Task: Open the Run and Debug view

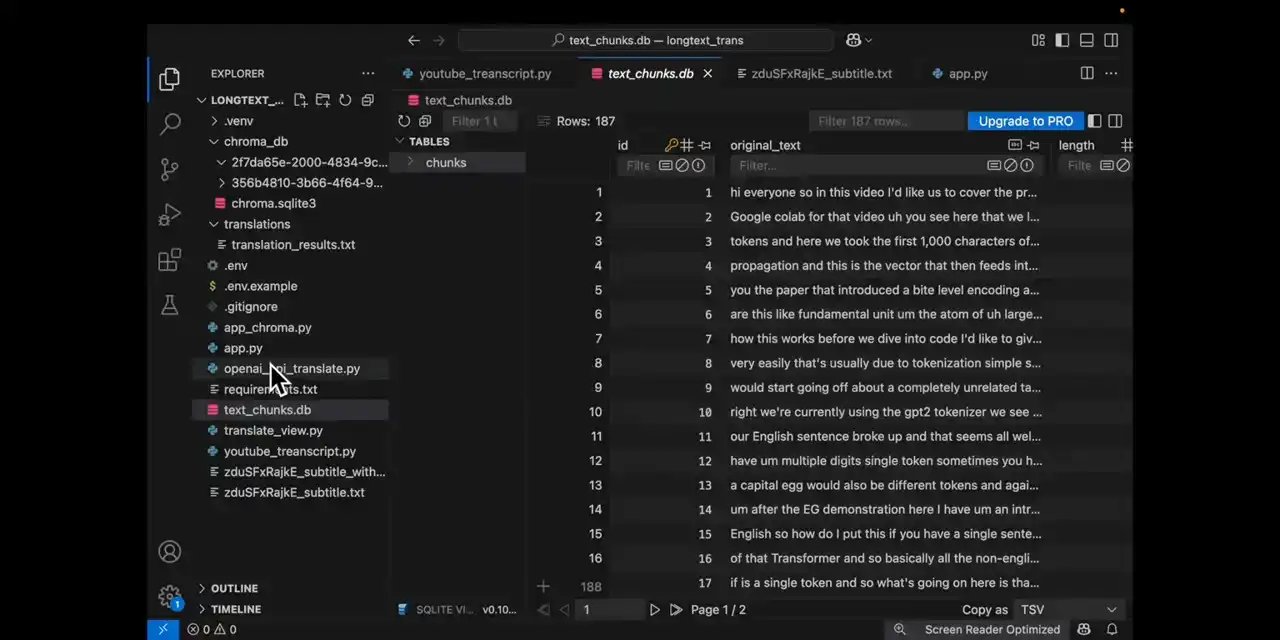Action: tap(170, 214)
